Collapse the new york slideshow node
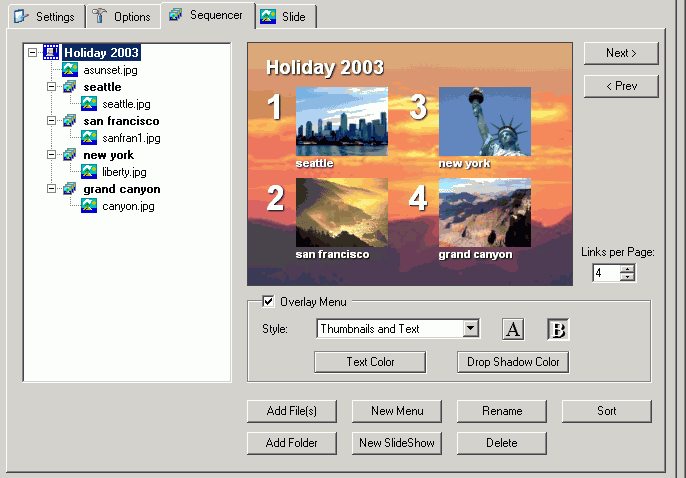This screenshot has height=478, width=686. (x=52, y=155)
